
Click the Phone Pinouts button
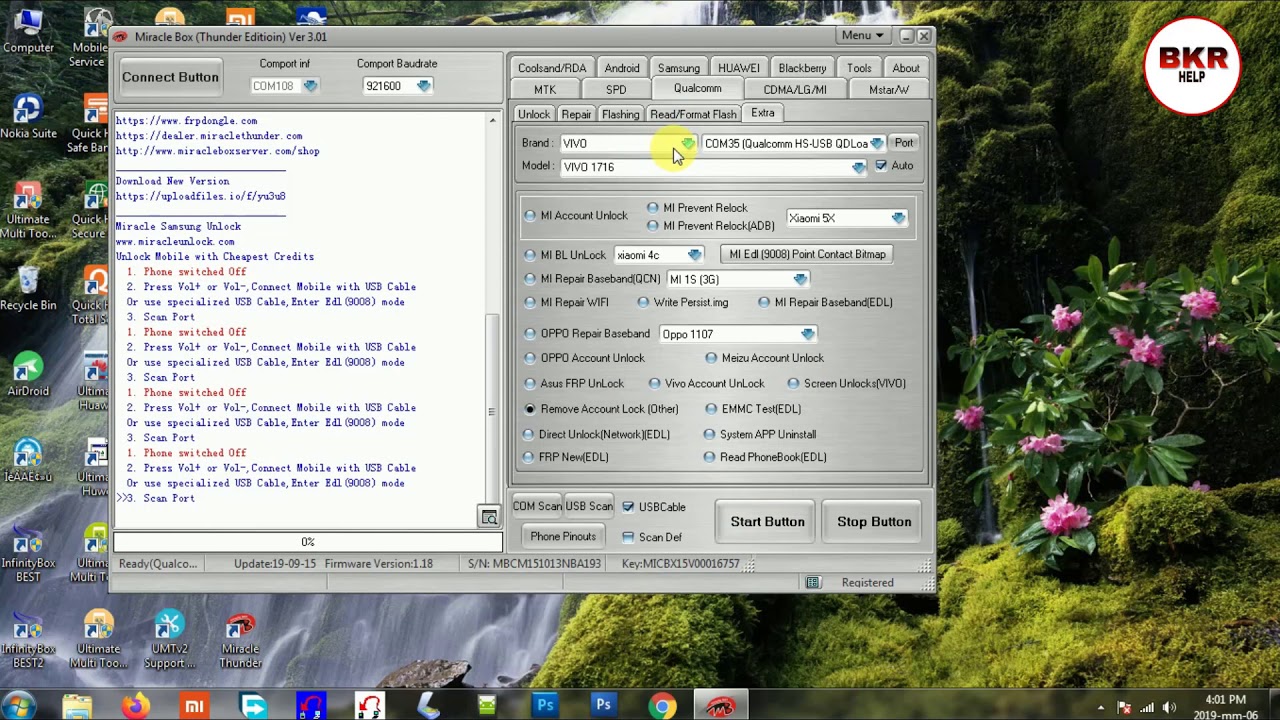tap(563, 537)
